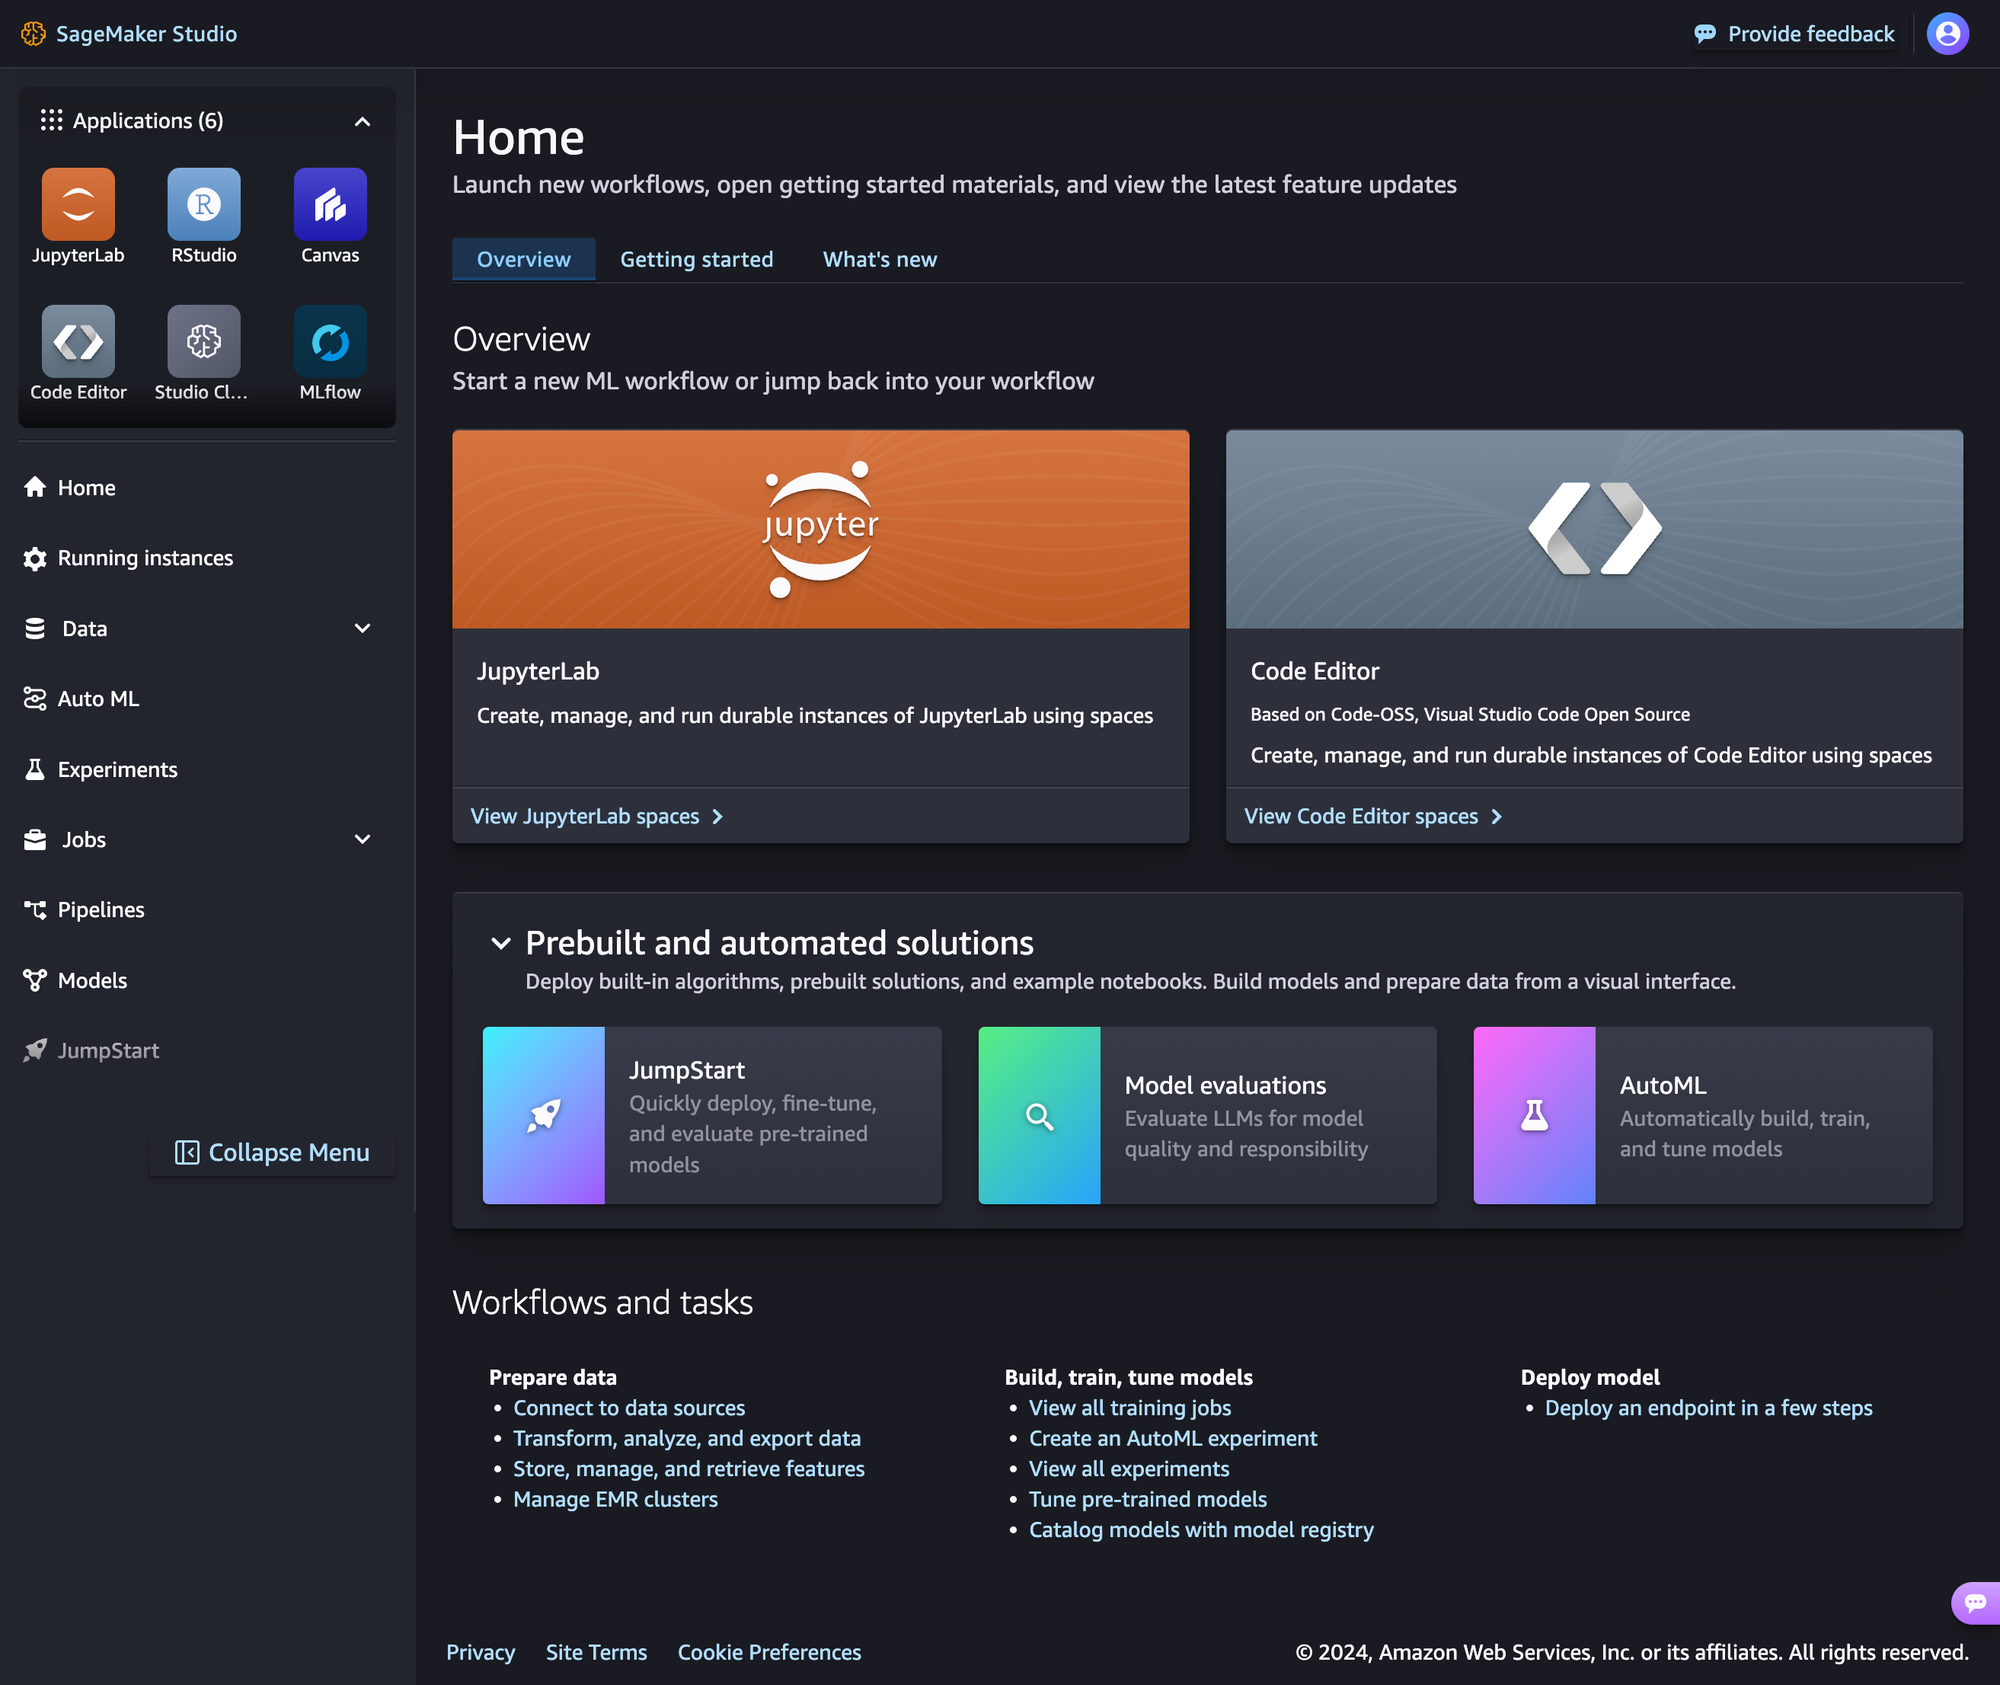Screen dimensions: 2000x1685
Task: Click the Auto ML icon in sidebar
Action: click(x=35, y=699)
